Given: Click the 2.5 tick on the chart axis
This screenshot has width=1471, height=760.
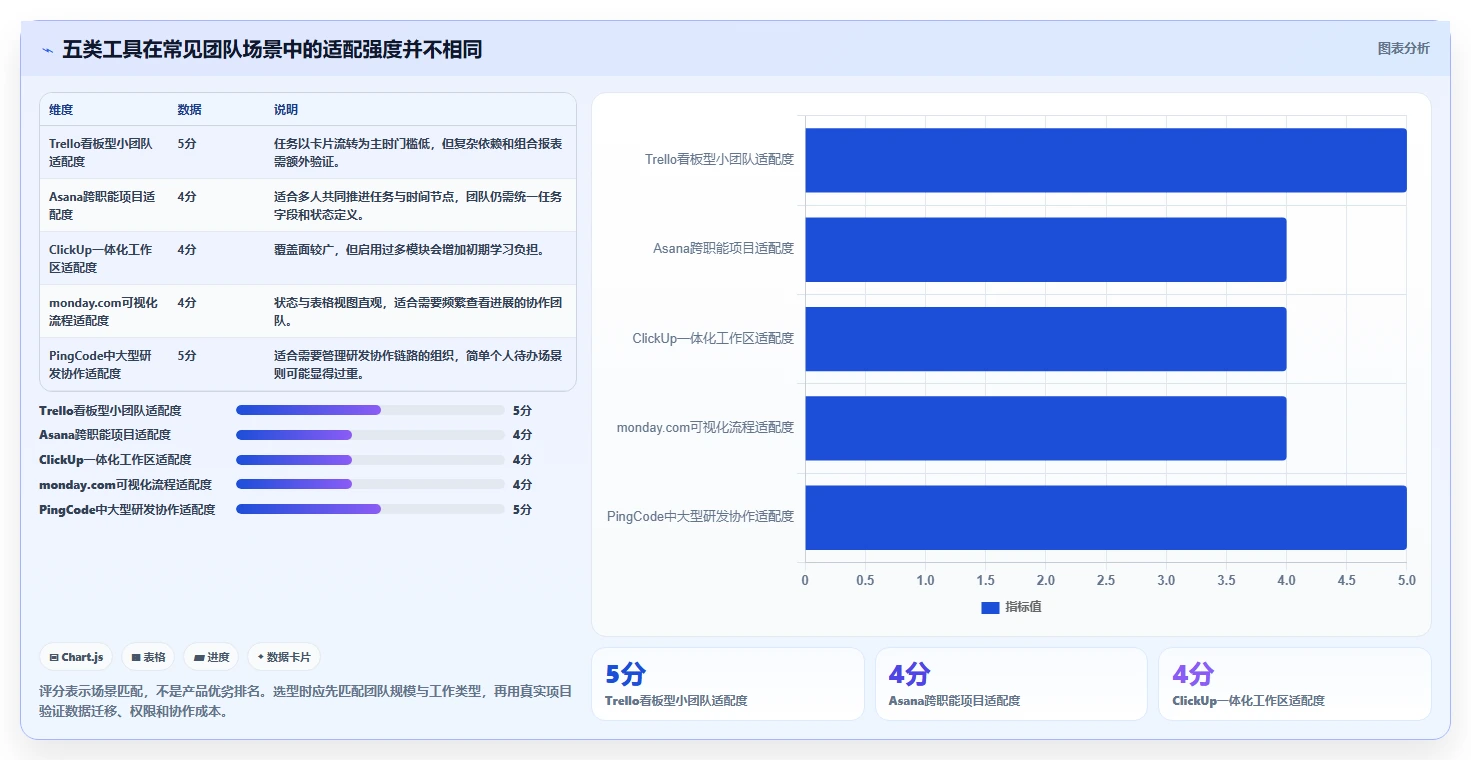Looking at the screenshot, I should click(x=1106, y=581).
